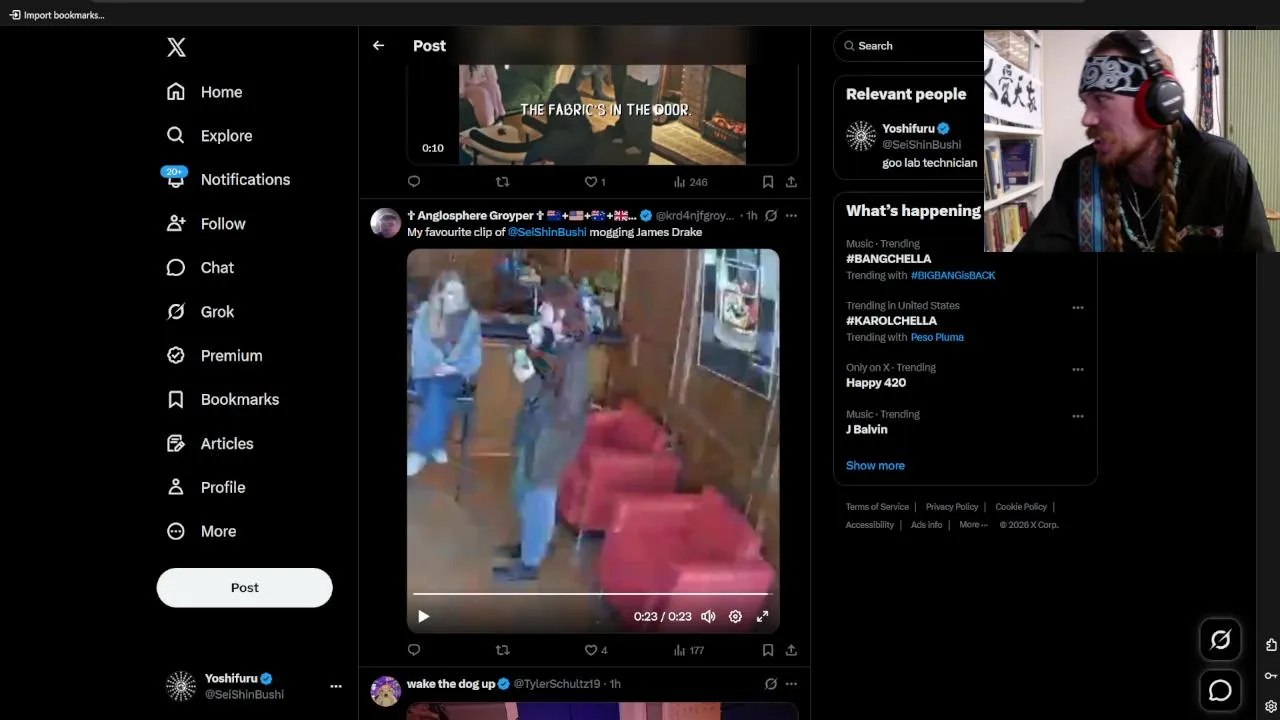Click the Articles icon in sidebar
The image size is (1280, 720).
[176, 443]
